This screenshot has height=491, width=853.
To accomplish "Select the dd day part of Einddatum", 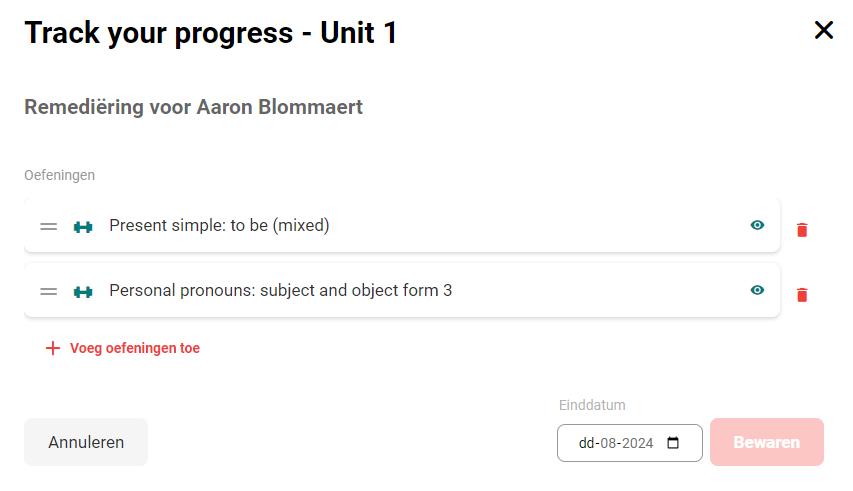I will click(586, 443).
